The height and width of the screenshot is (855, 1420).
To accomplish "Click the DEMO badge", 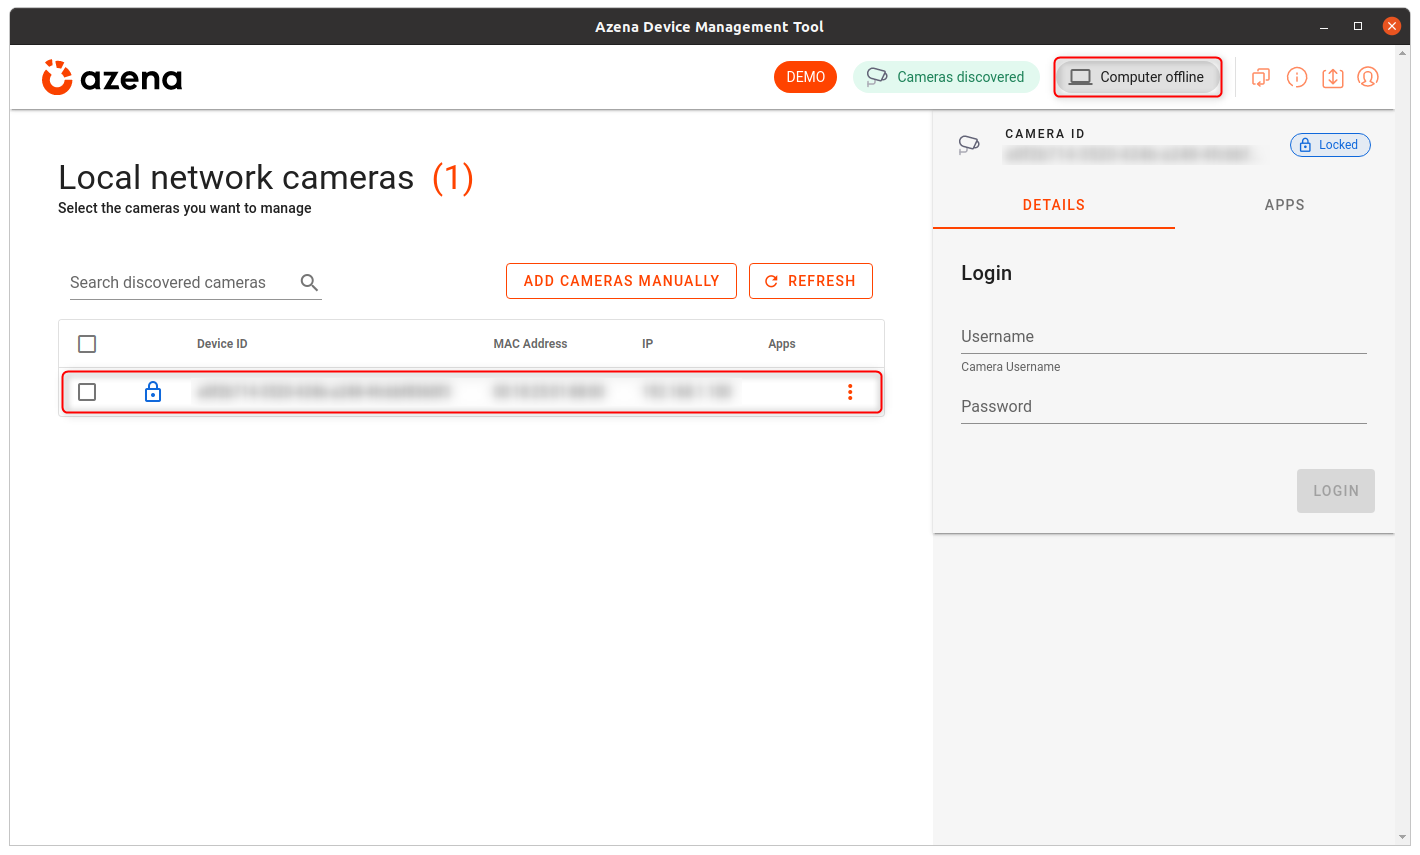I will click(x=805, y=77).
